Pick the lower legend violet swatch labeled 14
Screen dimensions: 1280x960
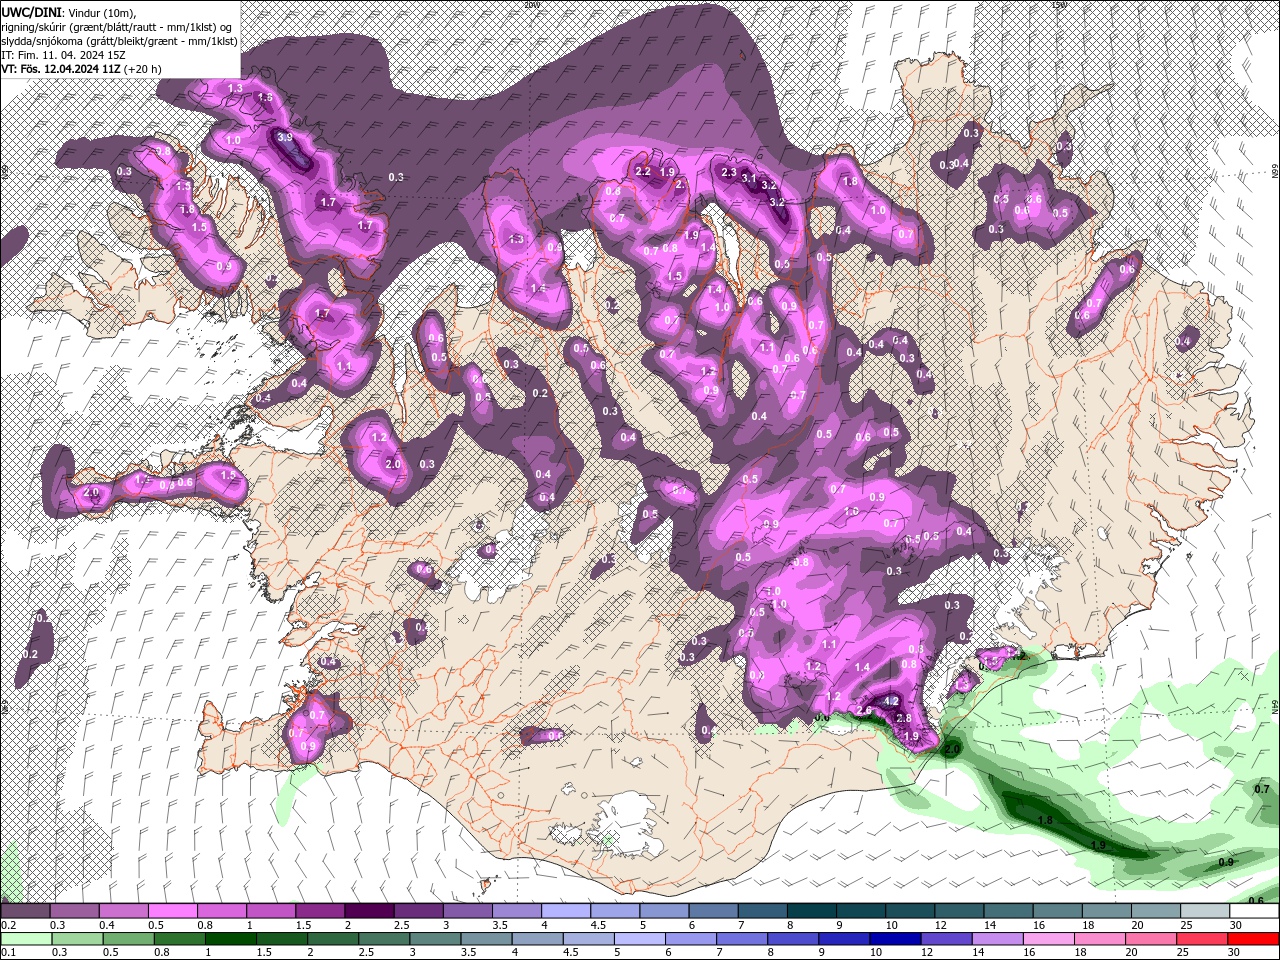[x=999, y=939]
